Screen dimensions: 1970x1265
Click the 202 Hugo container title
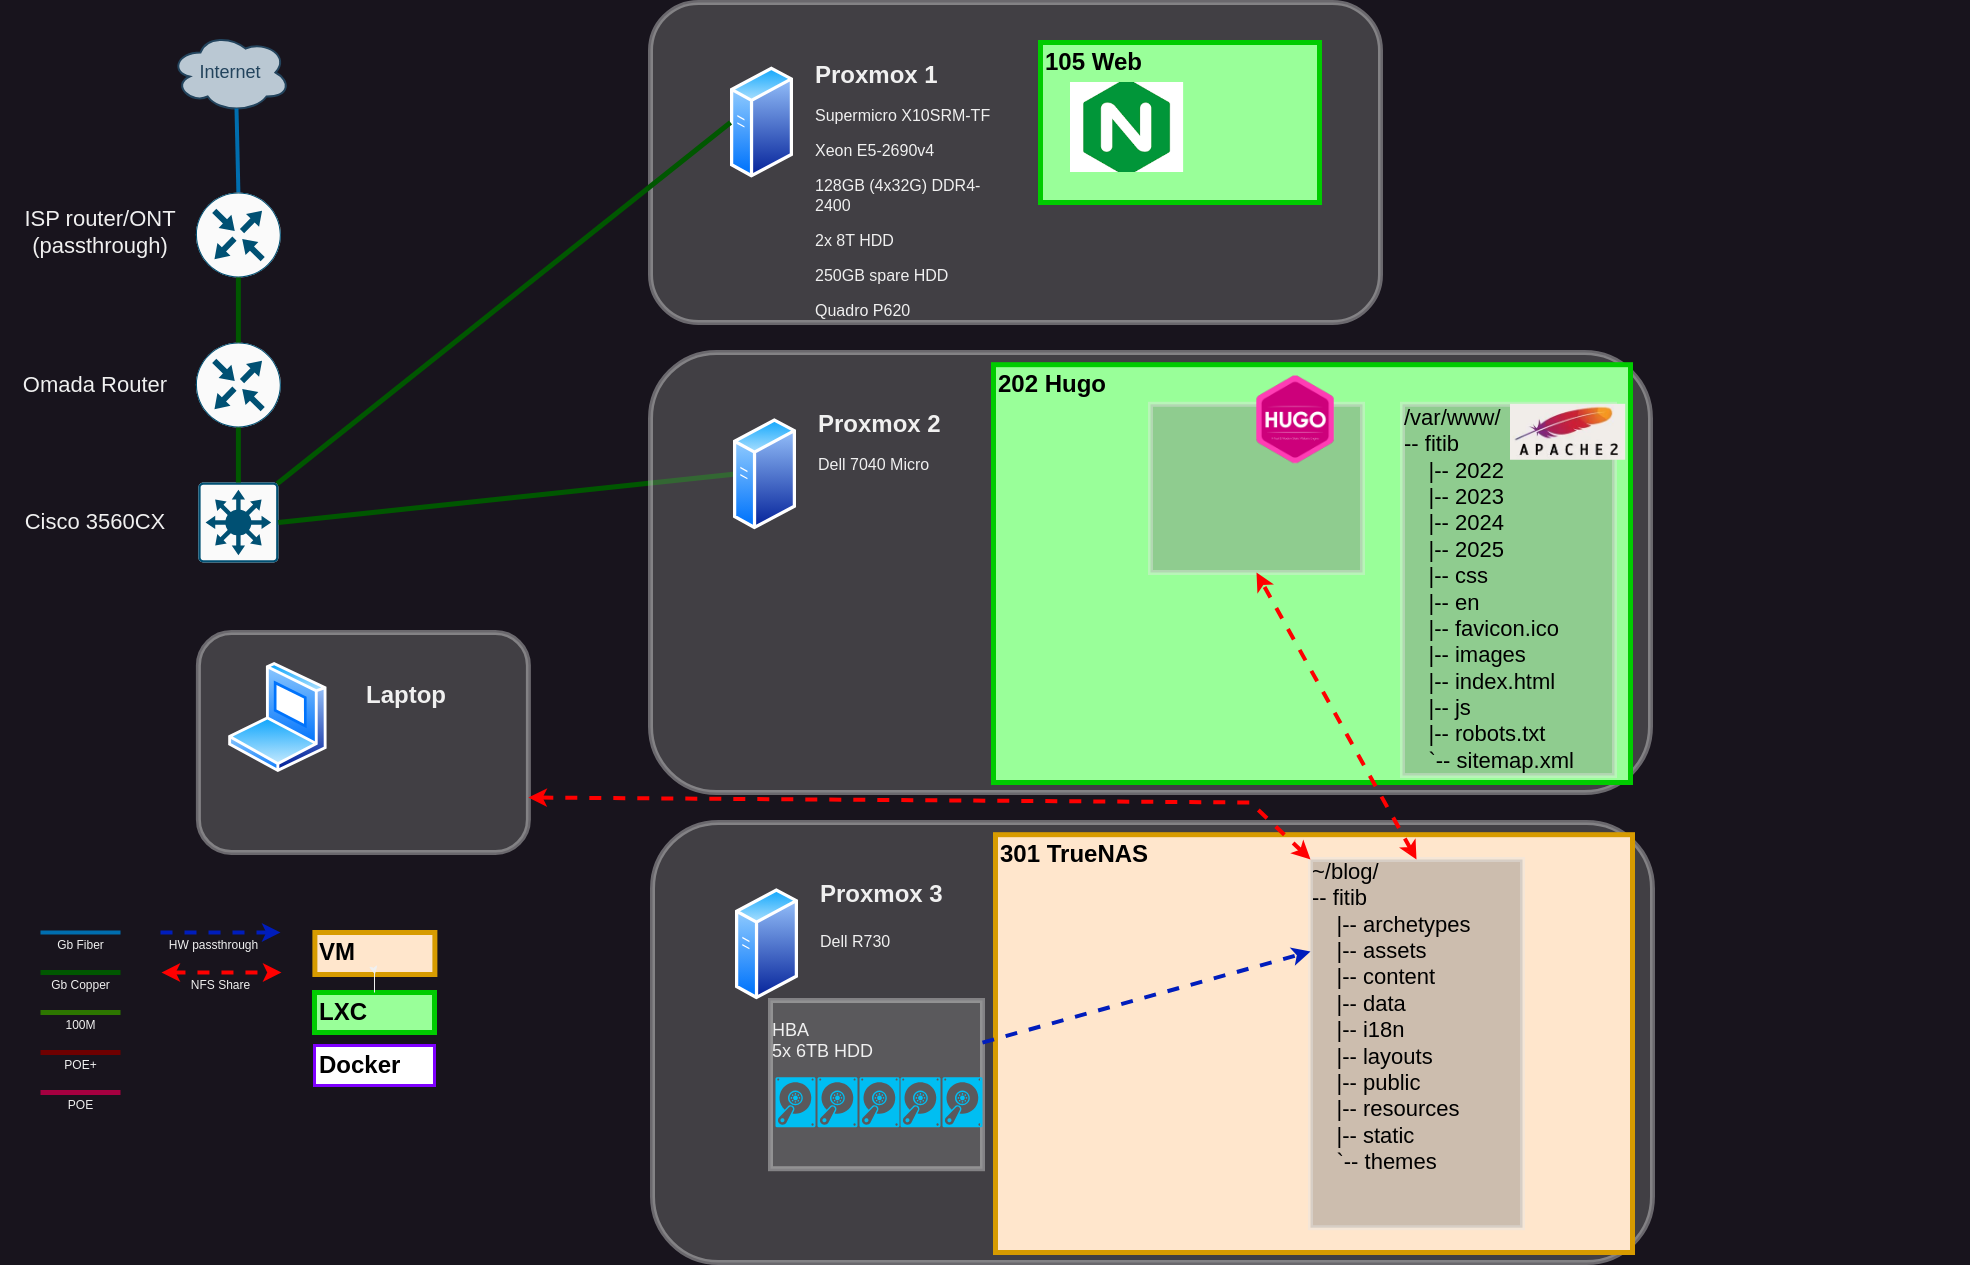click(x=1051, y=384)
